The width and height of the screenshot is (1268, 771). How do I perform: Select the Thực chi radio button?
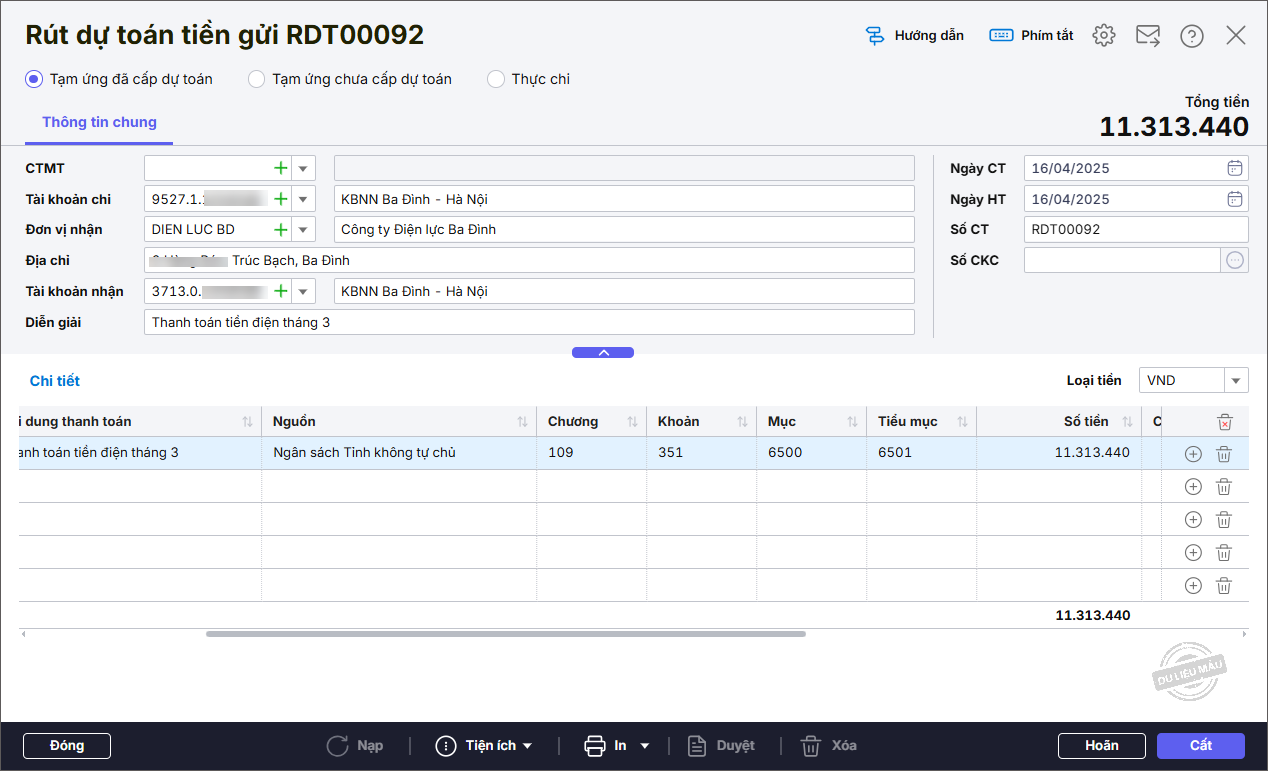click(496, 79)
